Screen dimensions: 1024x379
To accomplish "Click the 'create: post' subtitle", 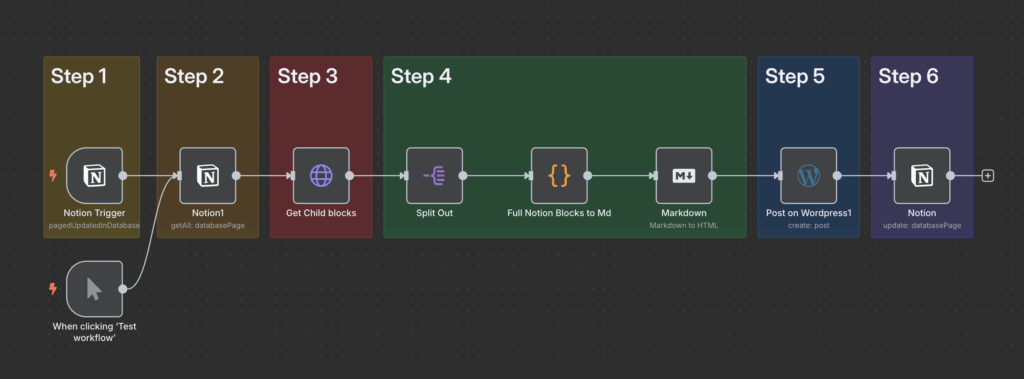I will point(808,225).
